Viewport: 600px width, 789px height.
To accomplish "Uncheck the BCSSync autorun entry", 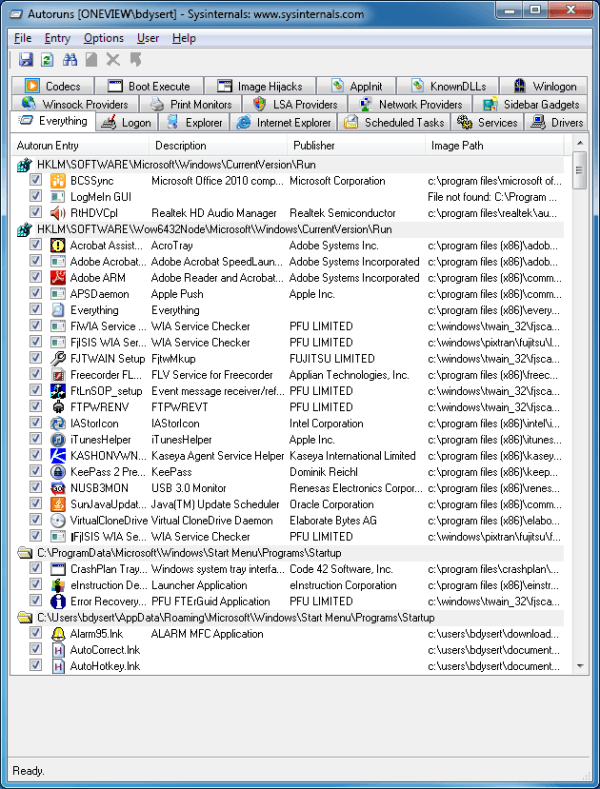I will pos(35,180).
